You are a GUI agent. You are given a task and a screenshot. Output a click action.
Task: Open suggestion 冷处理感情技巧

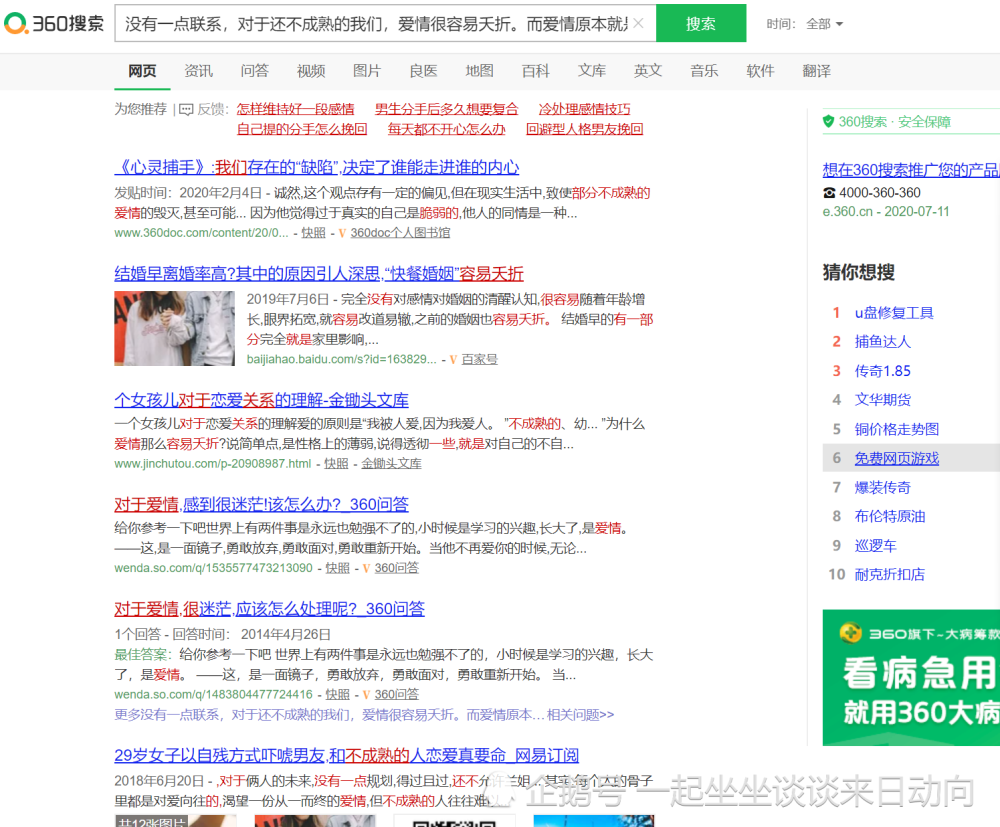(x=584, y=109)
